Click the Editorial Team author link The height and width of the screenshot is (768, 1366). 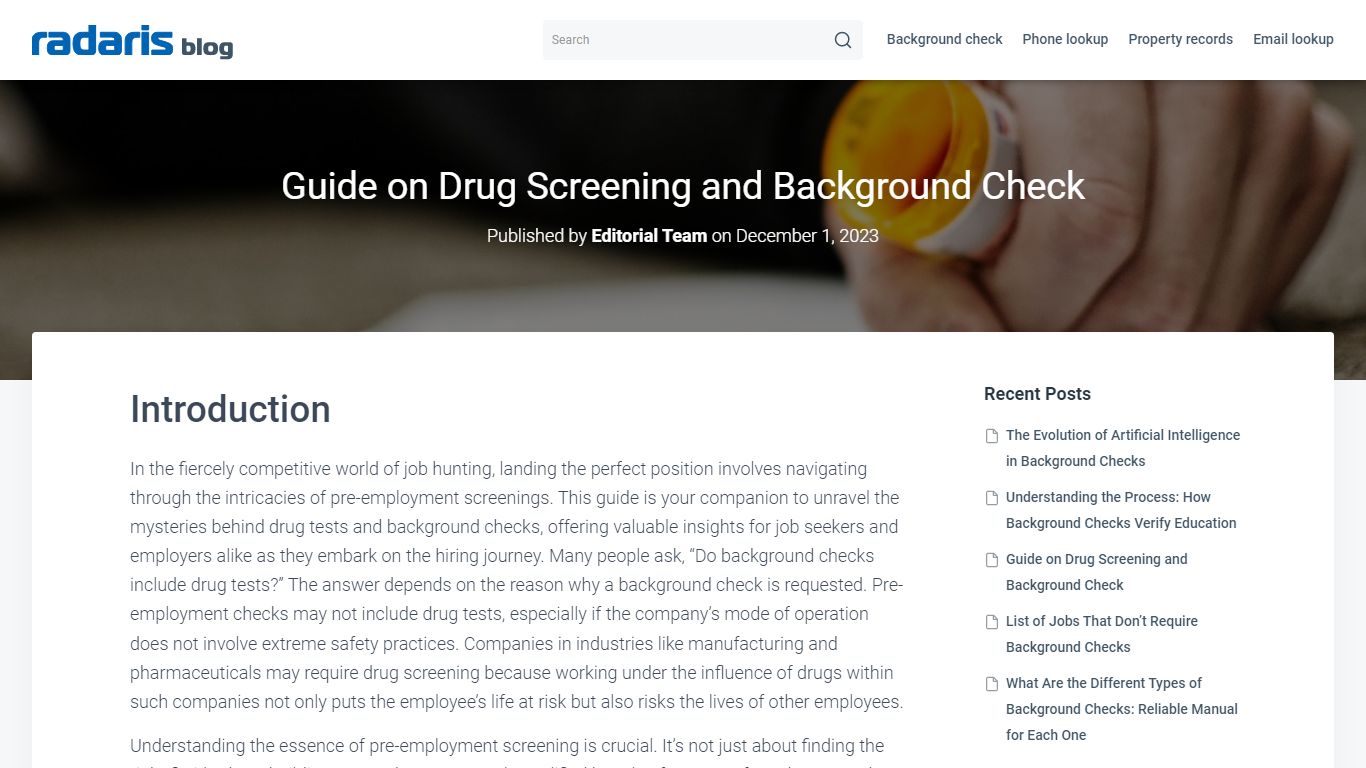(649, 236)
